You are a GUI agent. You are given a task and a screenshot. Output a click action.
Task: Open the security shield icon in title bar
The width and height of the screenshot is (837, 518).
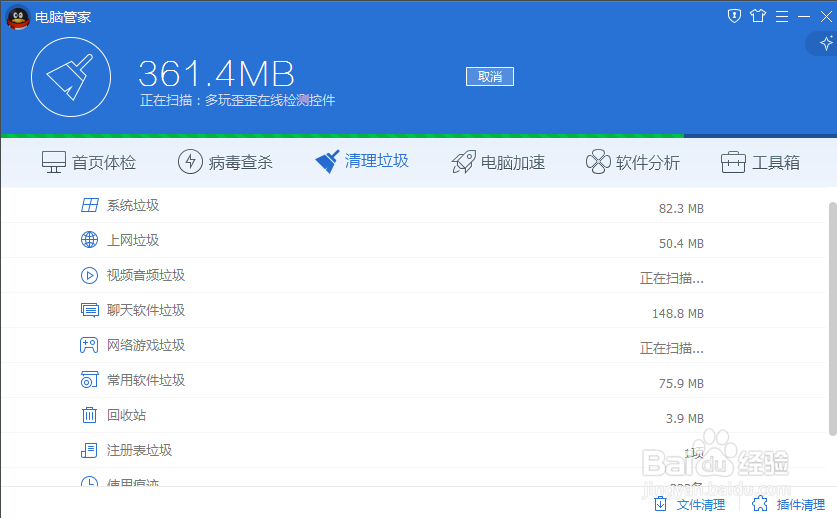coord(735,16)
